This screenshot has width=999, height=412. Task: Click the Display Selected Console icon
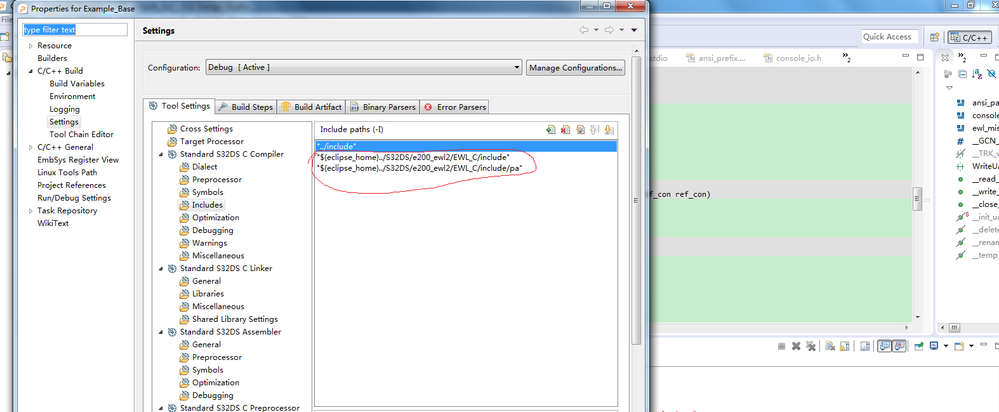pos(934,346)
